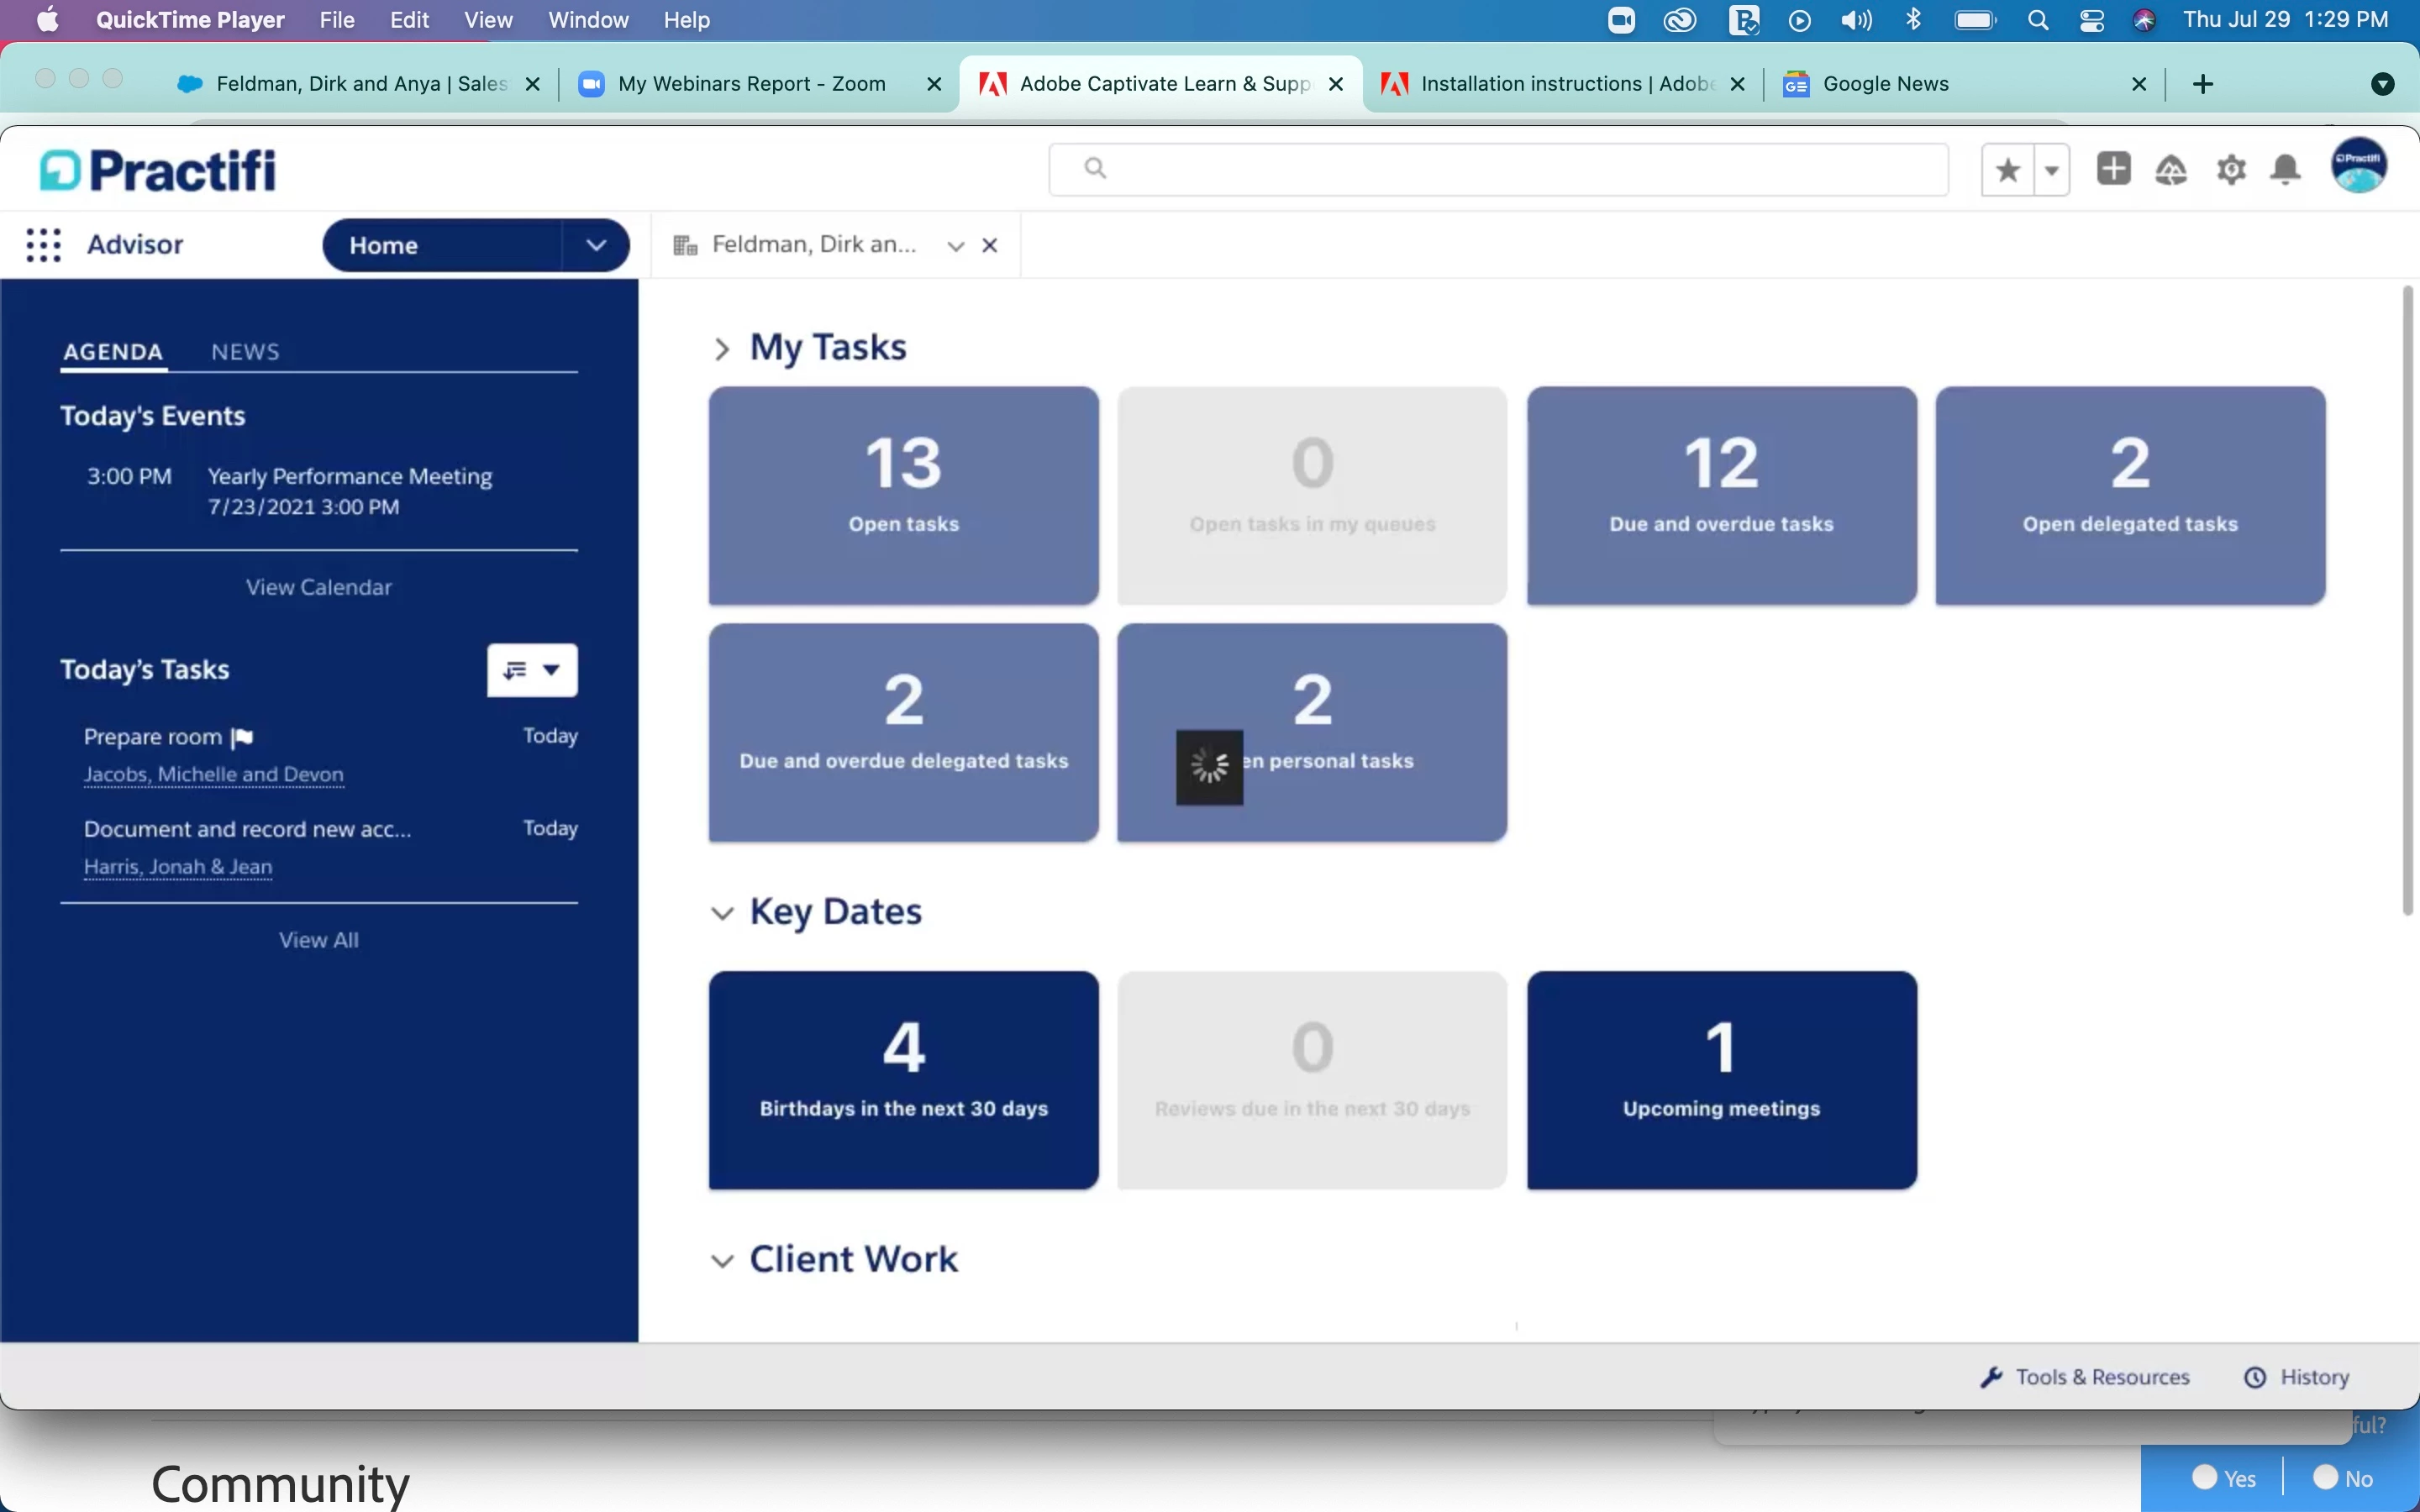The height and width of the screenshot is (1512, 2420).
Task: Collapse the Key Dates section
Action: pyautogui.click(x=722, y=913)
